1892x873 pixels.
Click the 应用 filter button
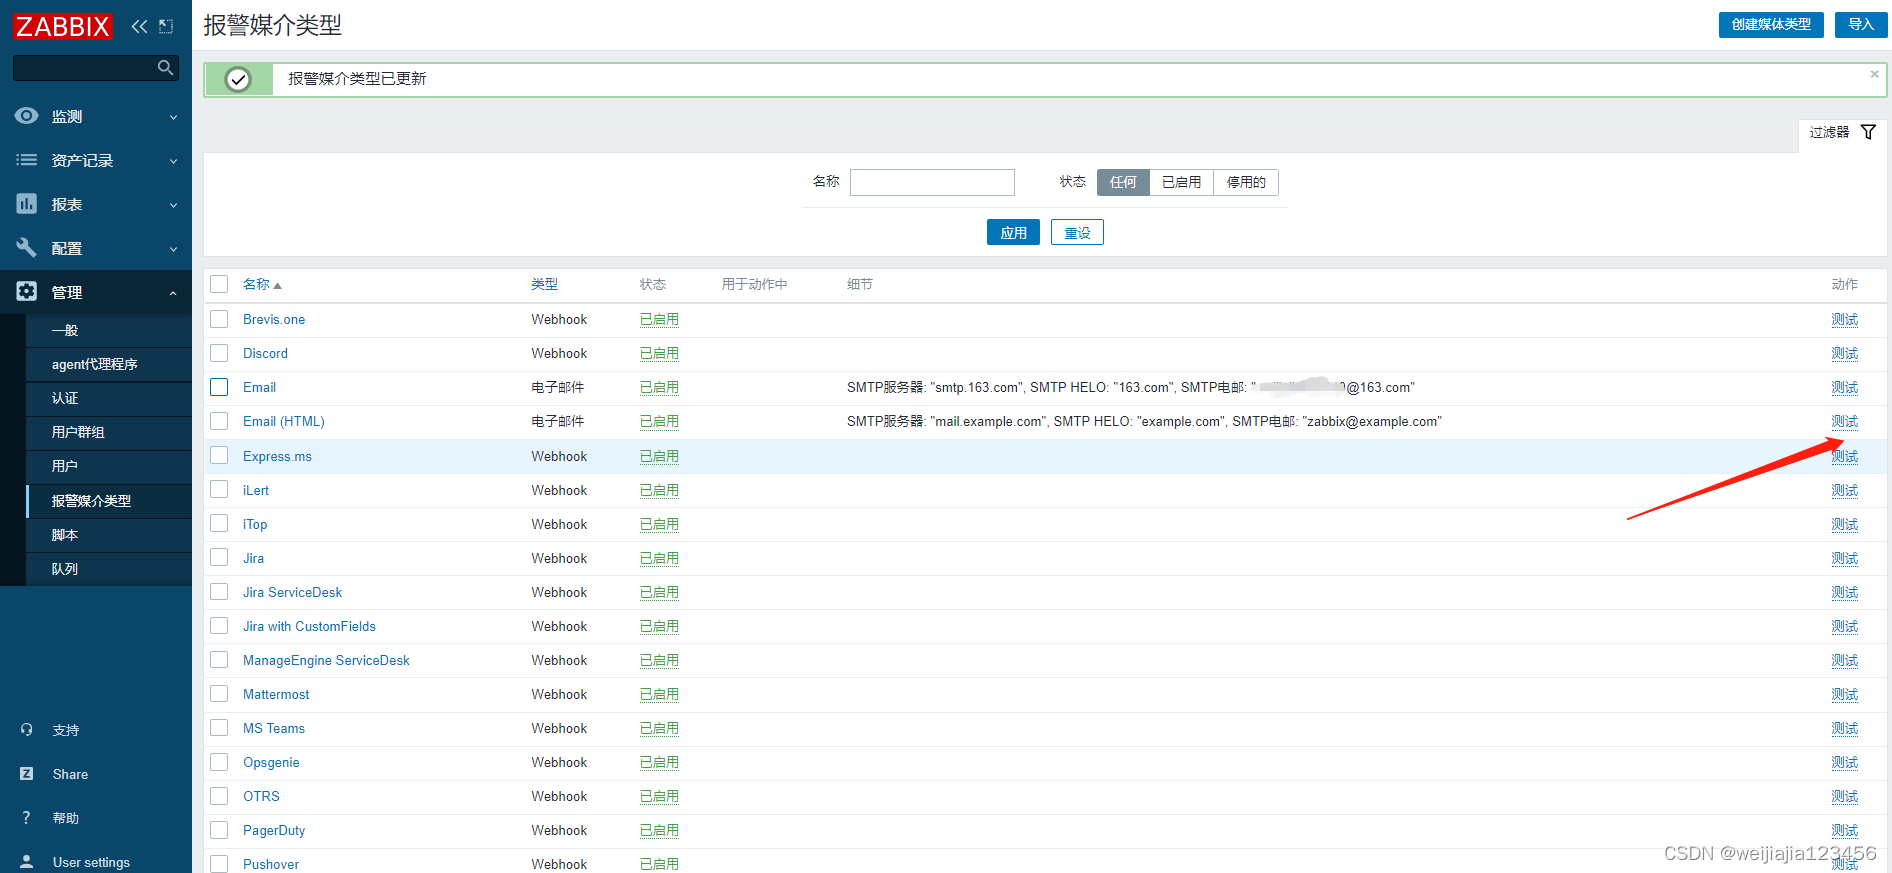(x=1013, y=232)
